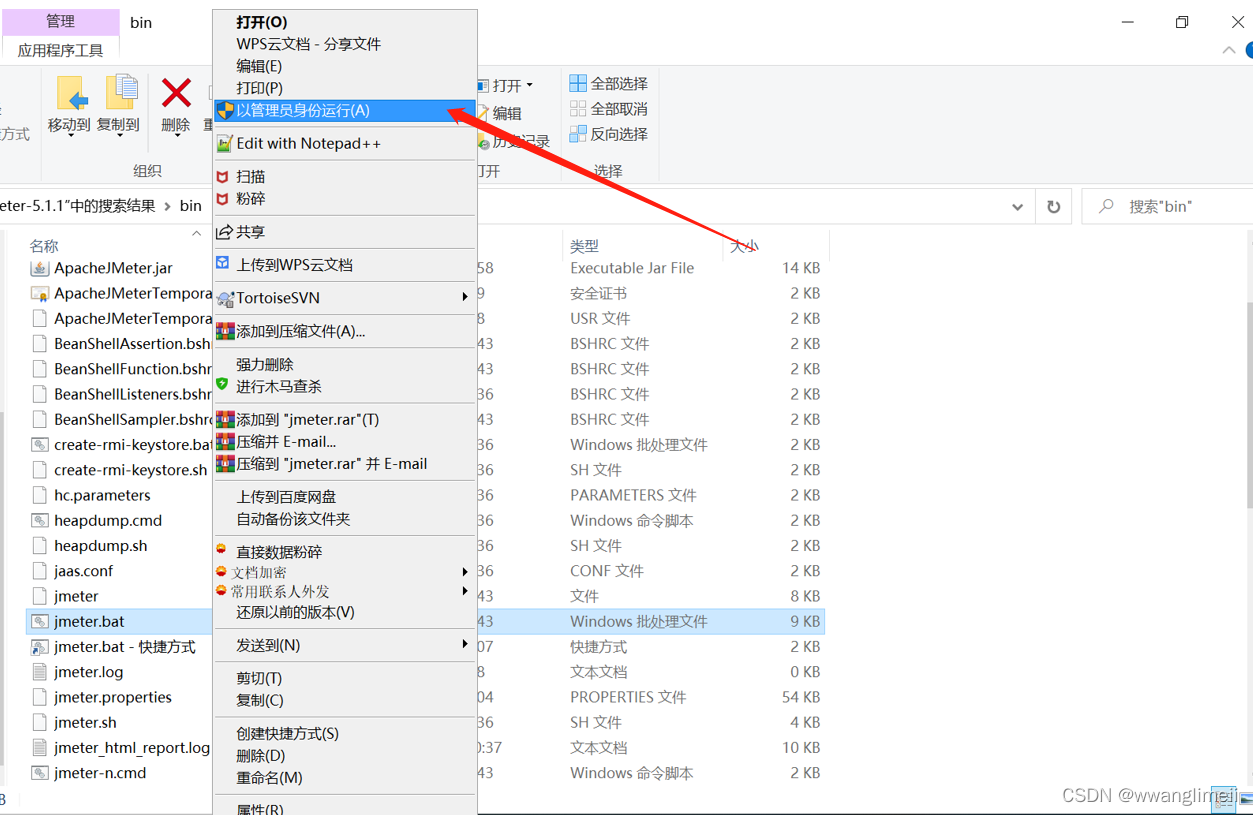Viewport: 1253px width, 815px height.
Task: Click Auto backup this folder entry
Action: click(293, 518)
